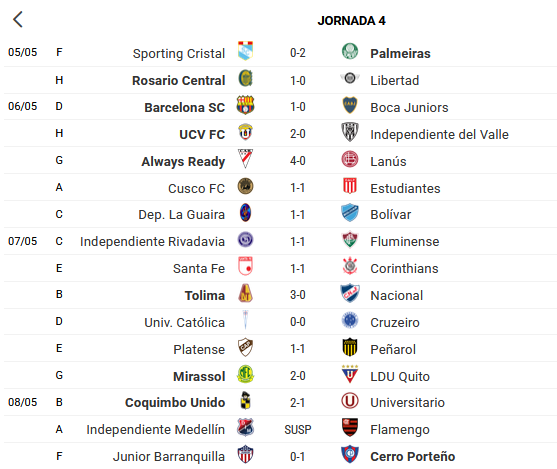Click the Corinthians crest icon
The height and width of the screenshot is (469, 557).
click(350, 266)
